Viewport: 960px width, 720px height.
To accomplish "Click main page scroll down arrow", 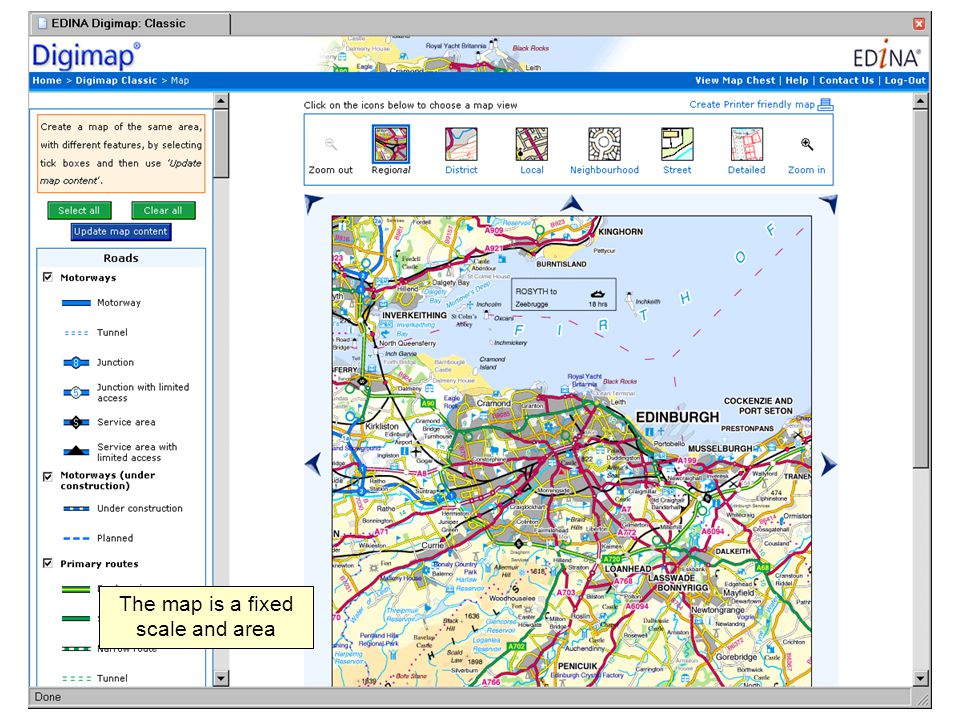I will tap(920, 678).
